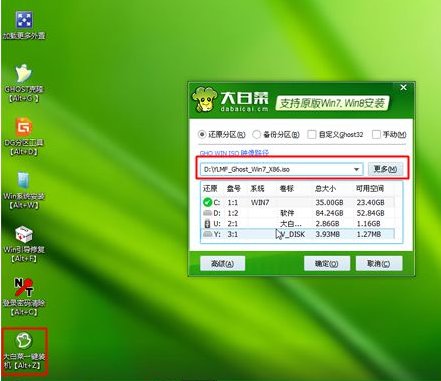Click disk number 3:1 cell
The width and height of the screenshot is (441, 381).
pyautogui.click(x=233, y=234)
